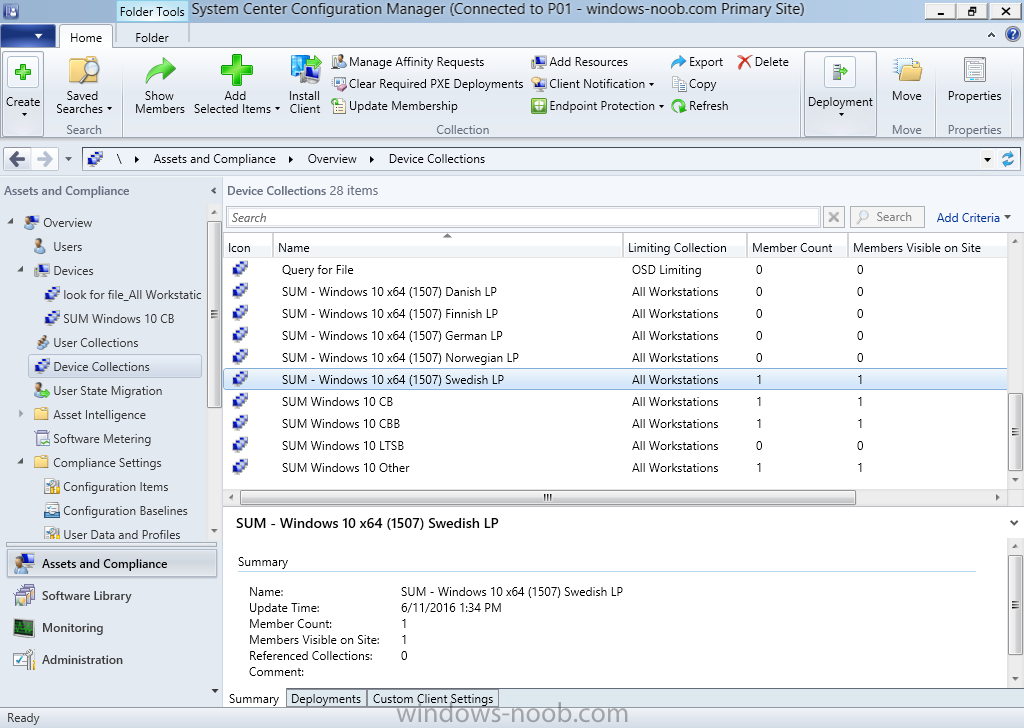Click the Export icon

click(x=679, y=62)
